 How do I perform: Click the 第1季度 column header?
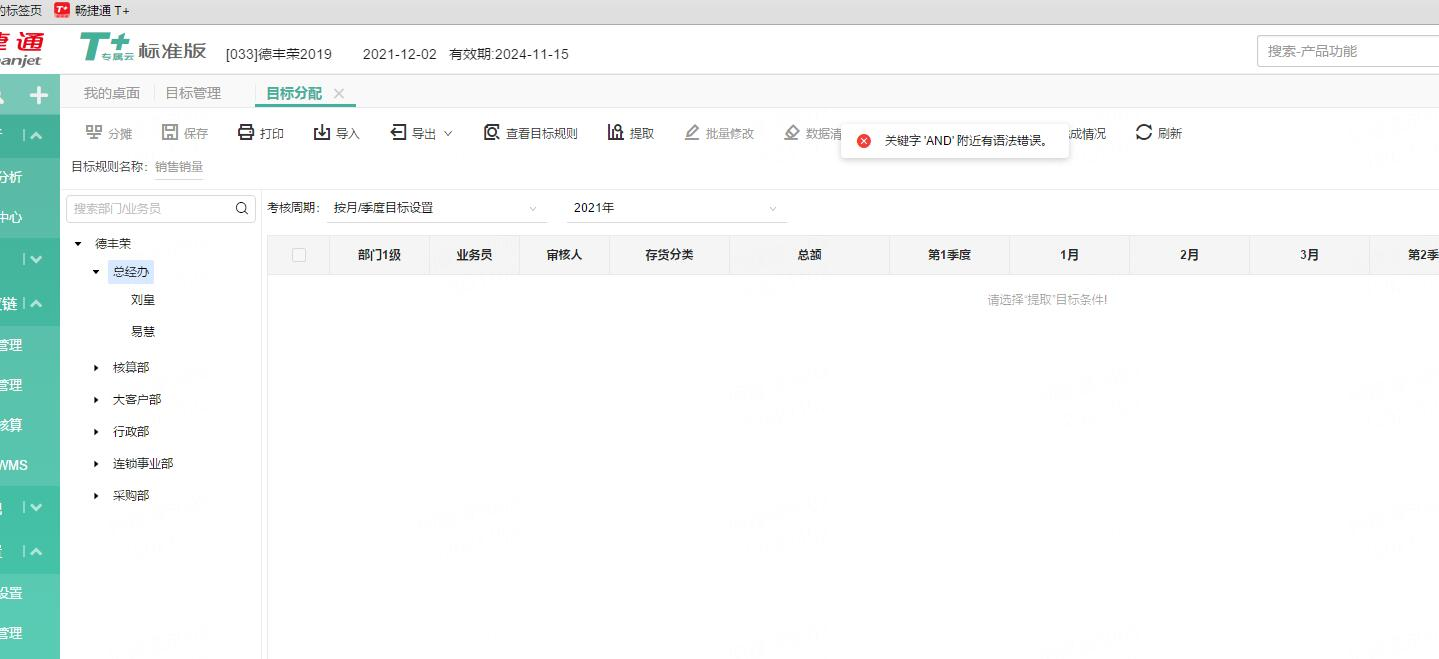(949, 255)
